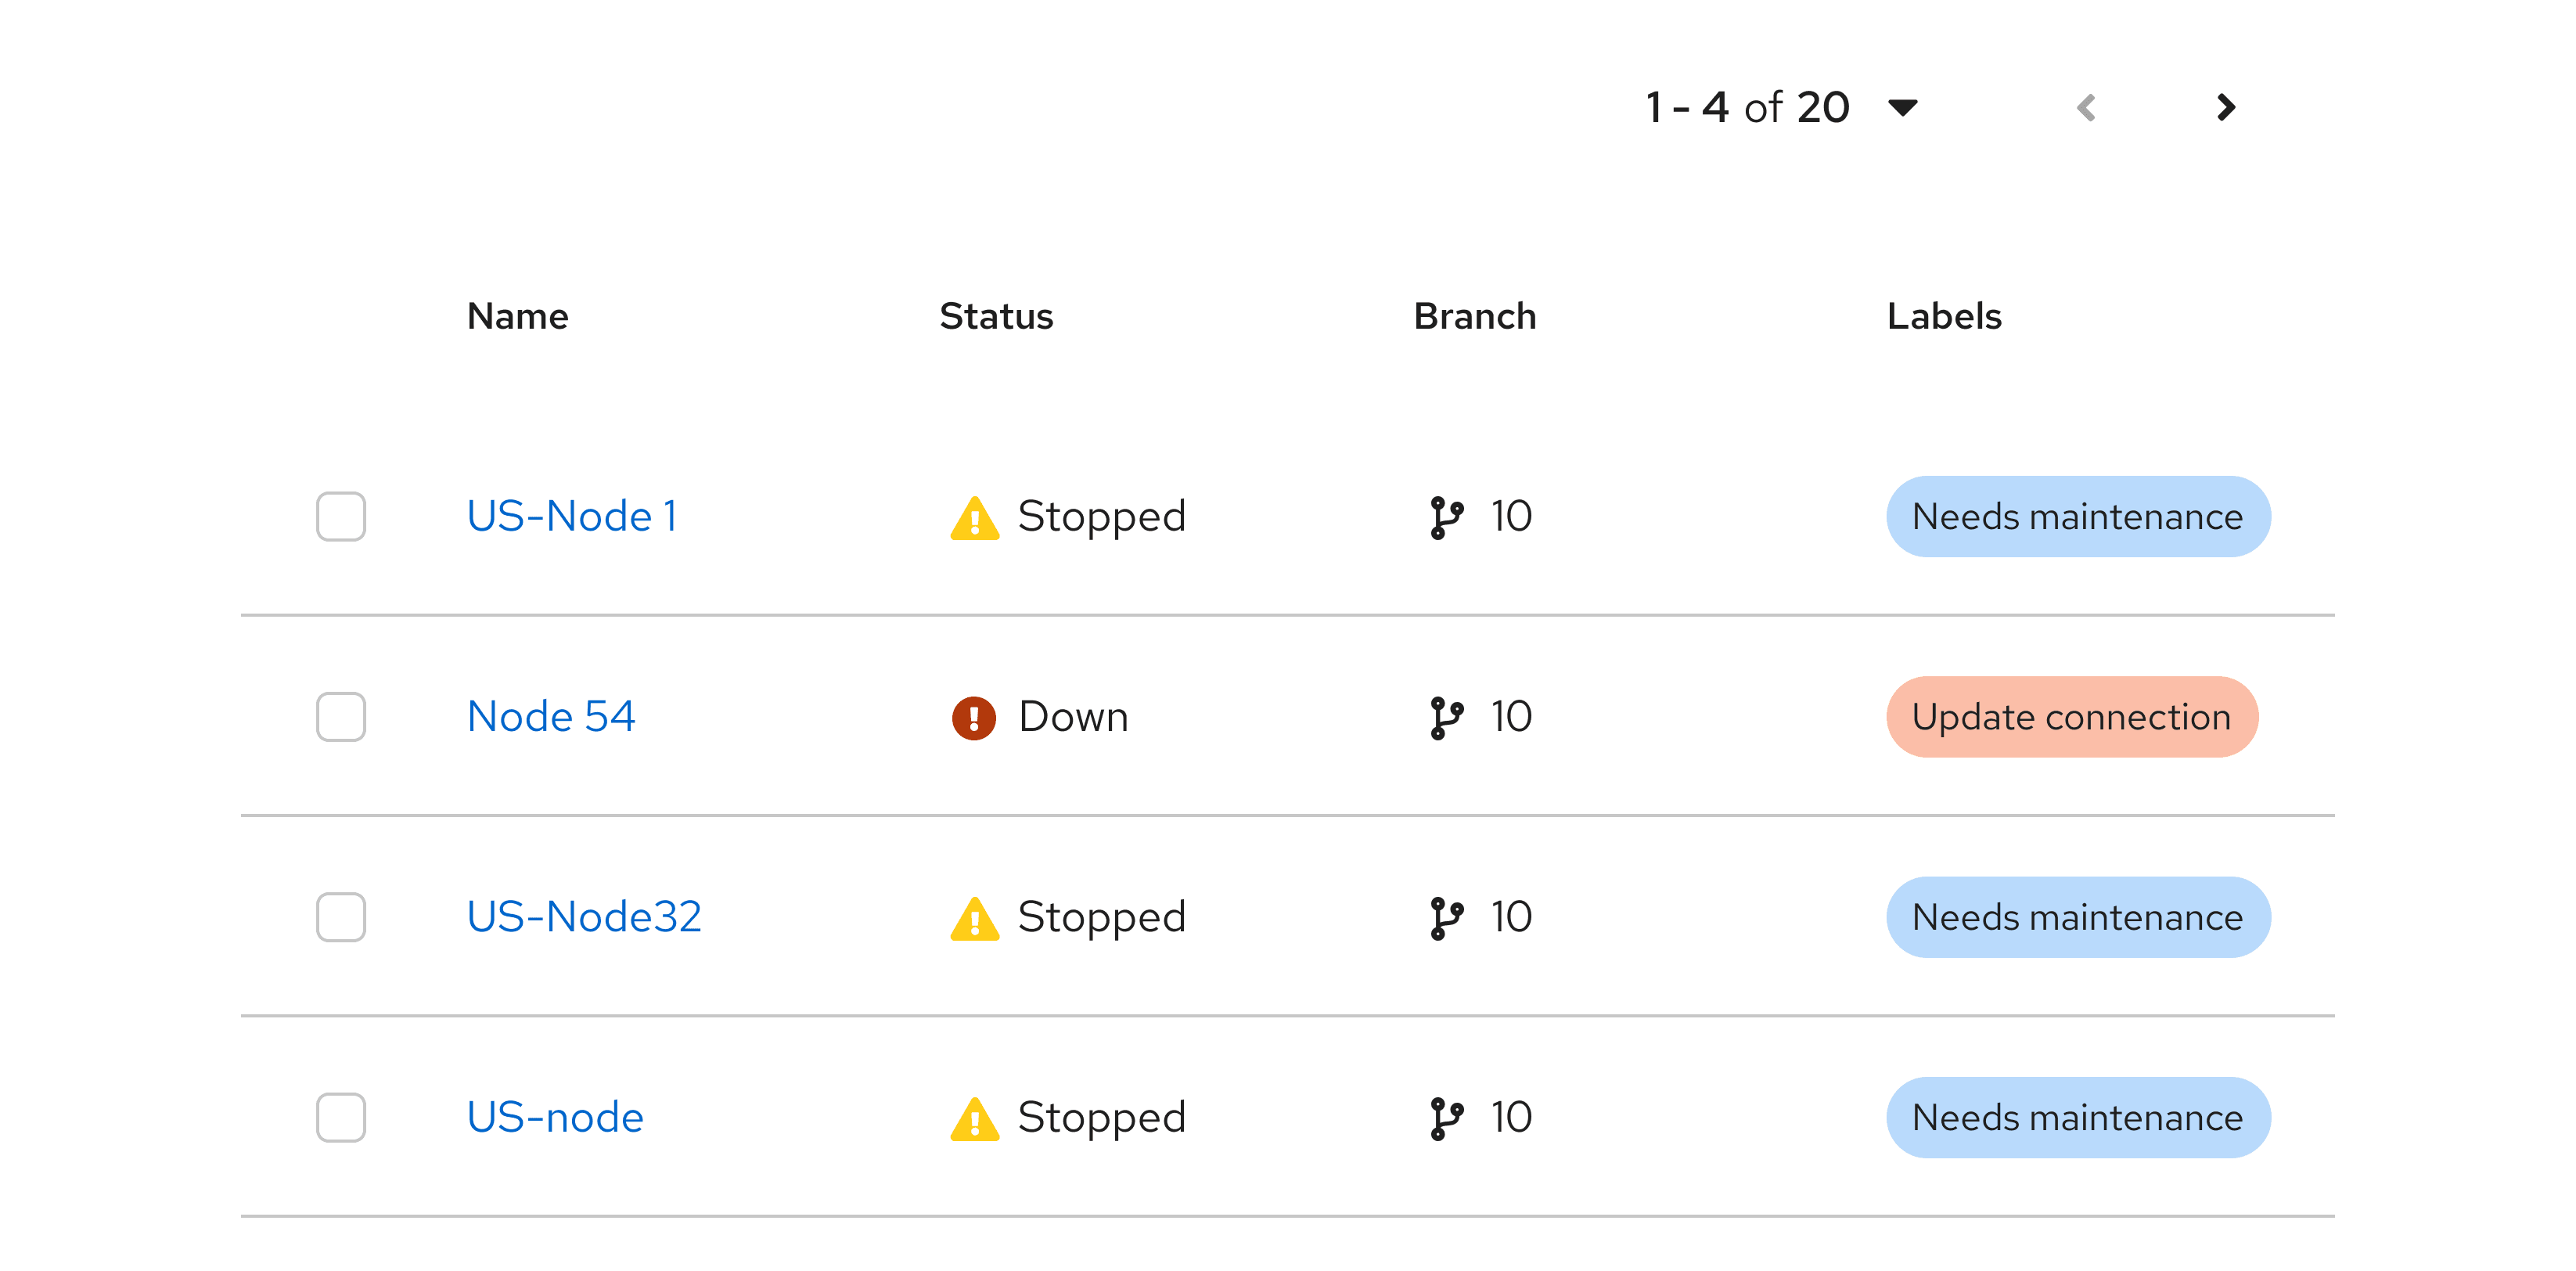Open the 1 - 4 of 20 pagination dropdown
This screenshot has width=2576, height=1271.
[x=1902, y=107]
